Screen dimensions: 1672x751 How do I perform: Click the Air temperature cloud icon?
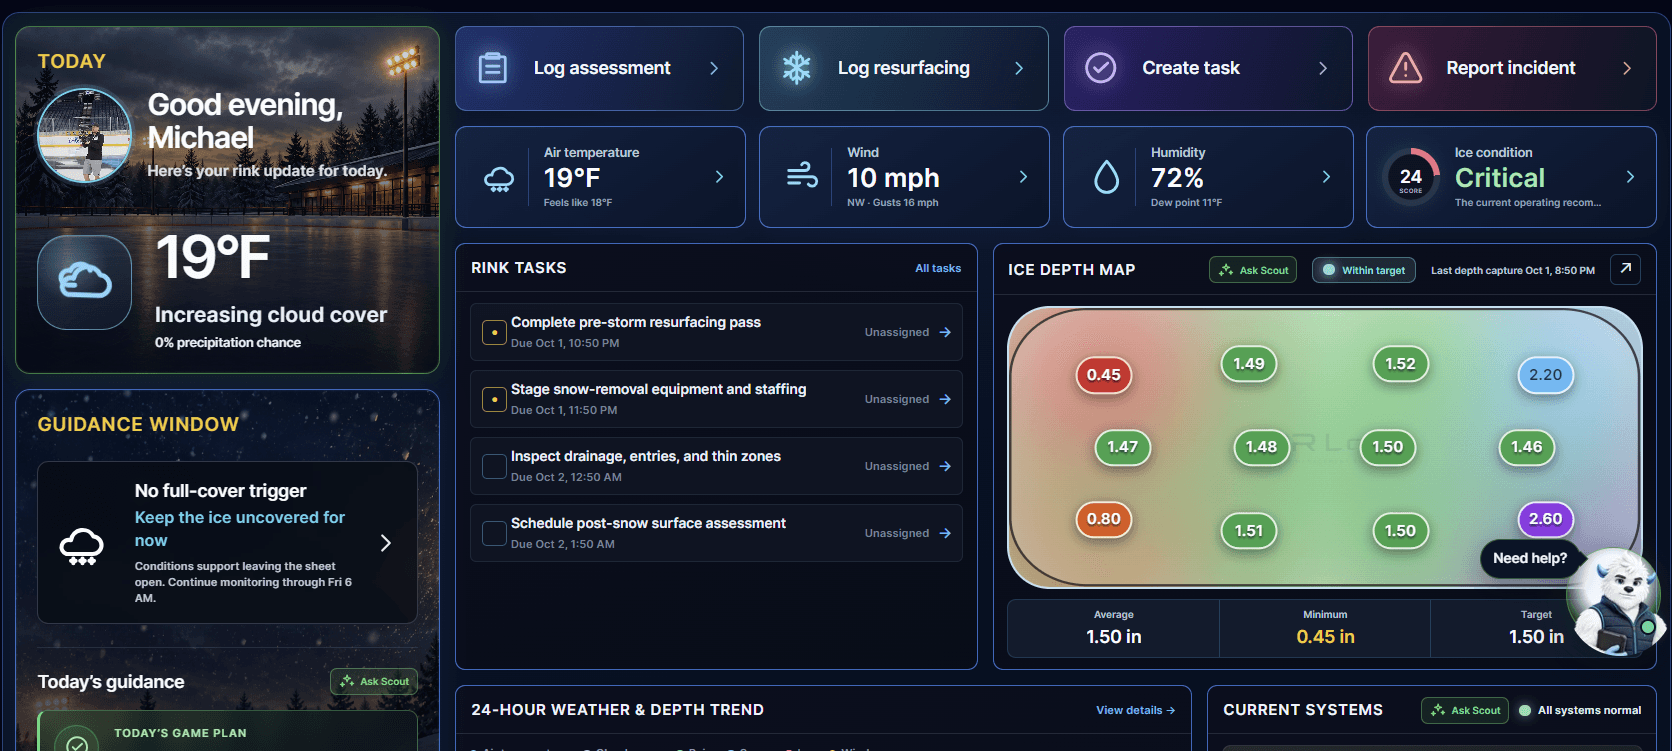(x=499, y=179)
